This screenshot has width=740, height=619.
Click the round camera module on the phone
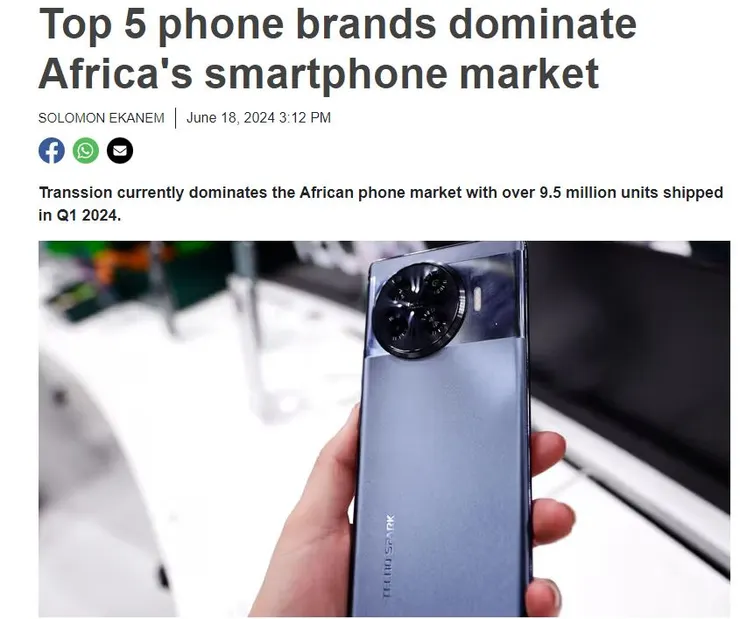(x=419, y=310)
